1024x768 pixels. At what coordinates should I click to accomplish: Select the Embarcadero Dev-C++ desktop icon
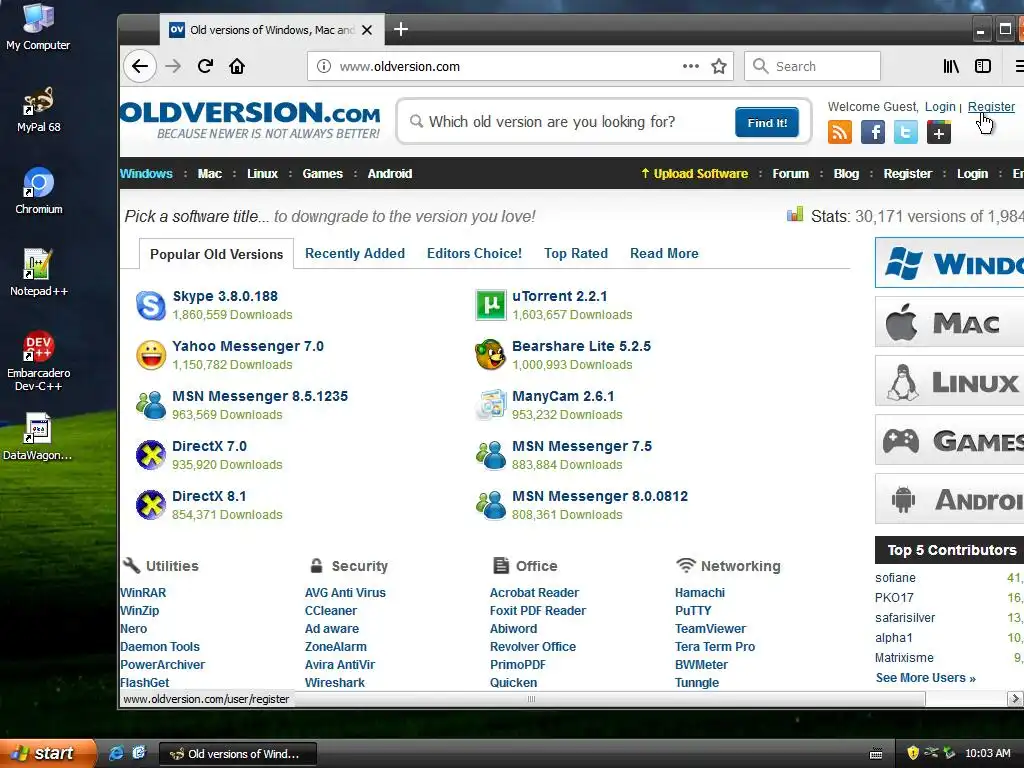pyautogui.click(x=39, y=361)
